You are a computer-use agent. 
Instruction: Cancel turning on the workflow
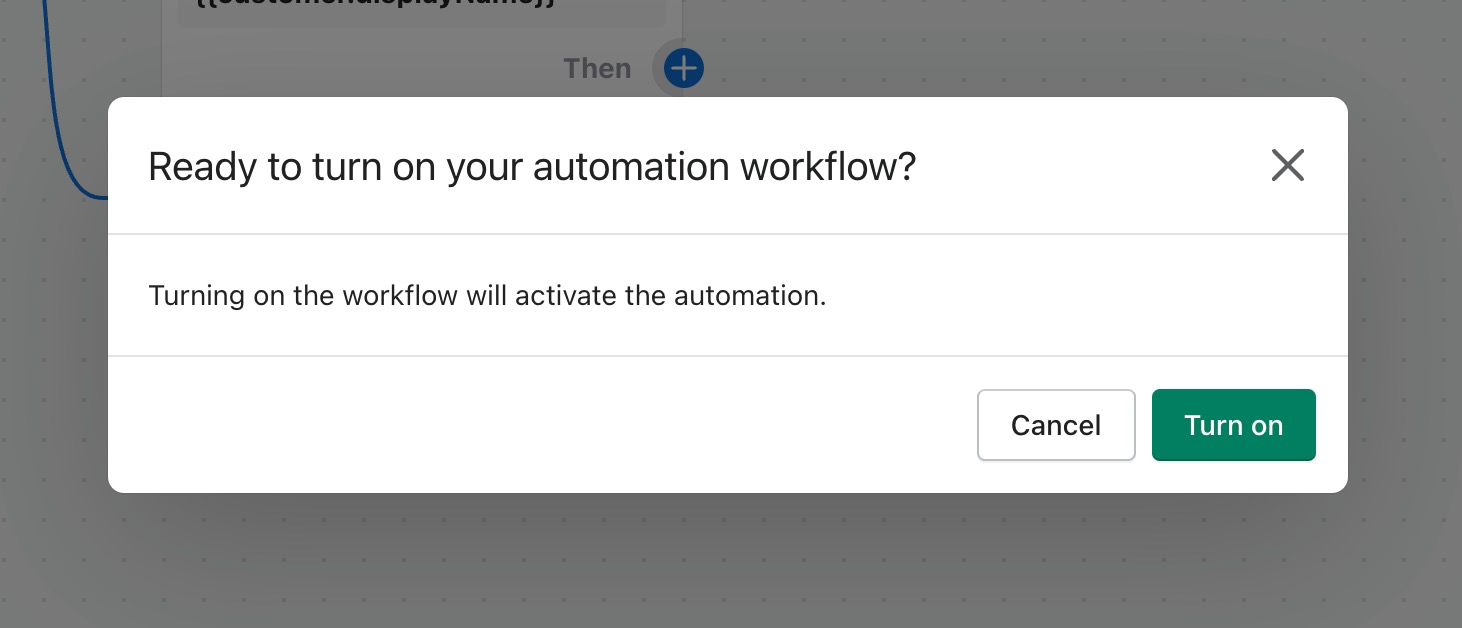[1056, 425]
